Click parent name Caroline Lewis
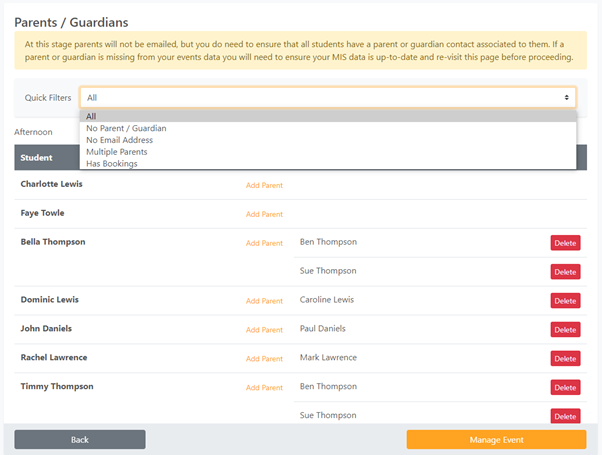 [x=327, y=299]
